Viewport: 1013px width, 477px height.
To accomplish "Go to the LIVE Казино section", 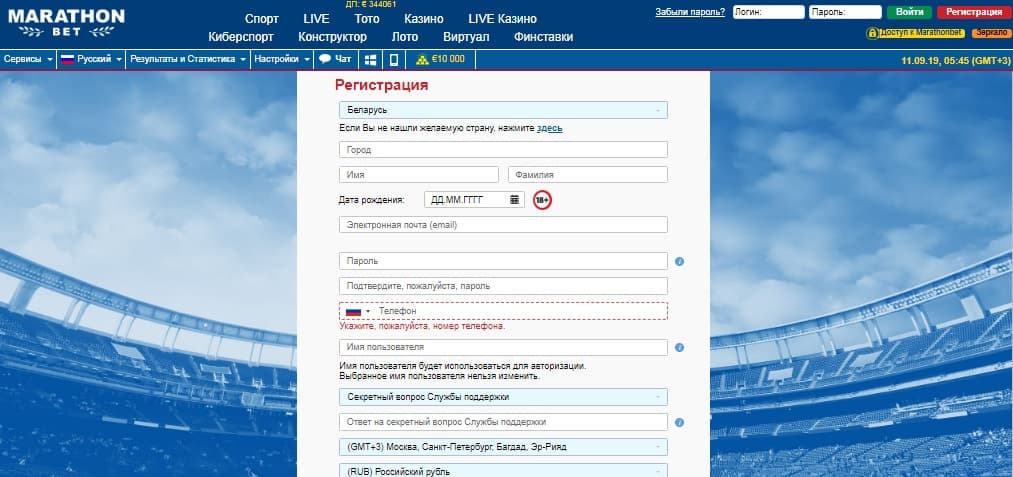I will (502, 19).
